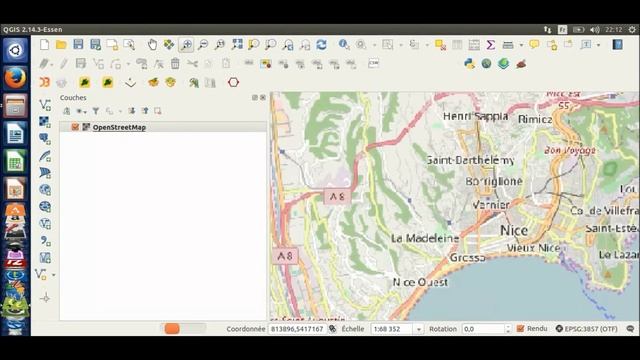Viewport: 640px width, 360px height.
Task: Click the rotation spinner arrows
Action: click(x=508, y=329)
